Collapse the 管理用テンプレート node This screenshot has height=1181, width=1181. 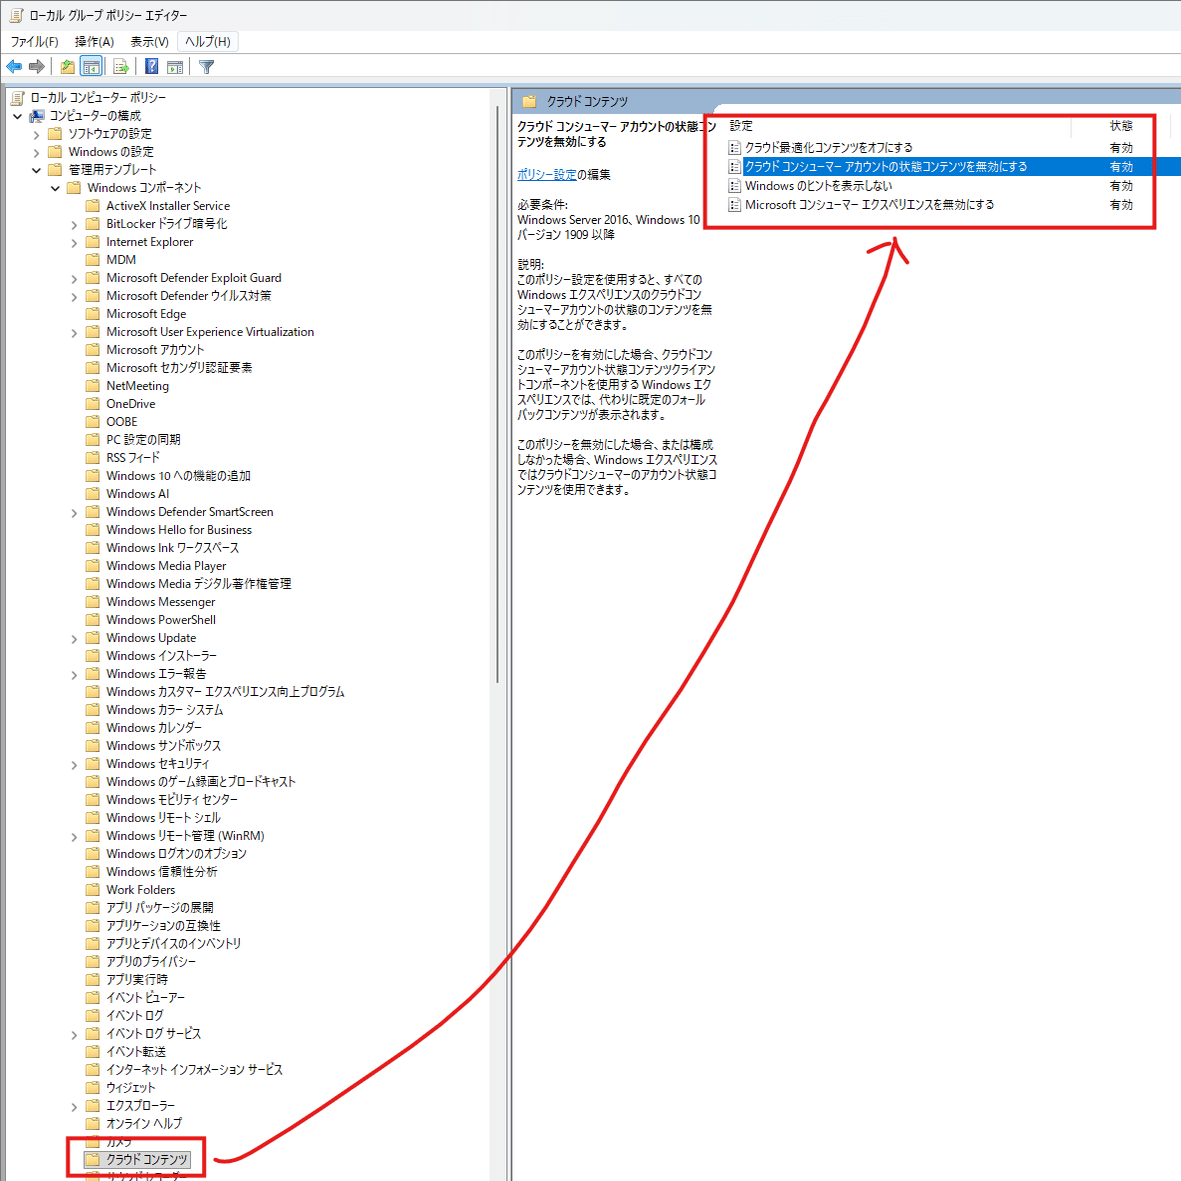click(x=36, y=170)
